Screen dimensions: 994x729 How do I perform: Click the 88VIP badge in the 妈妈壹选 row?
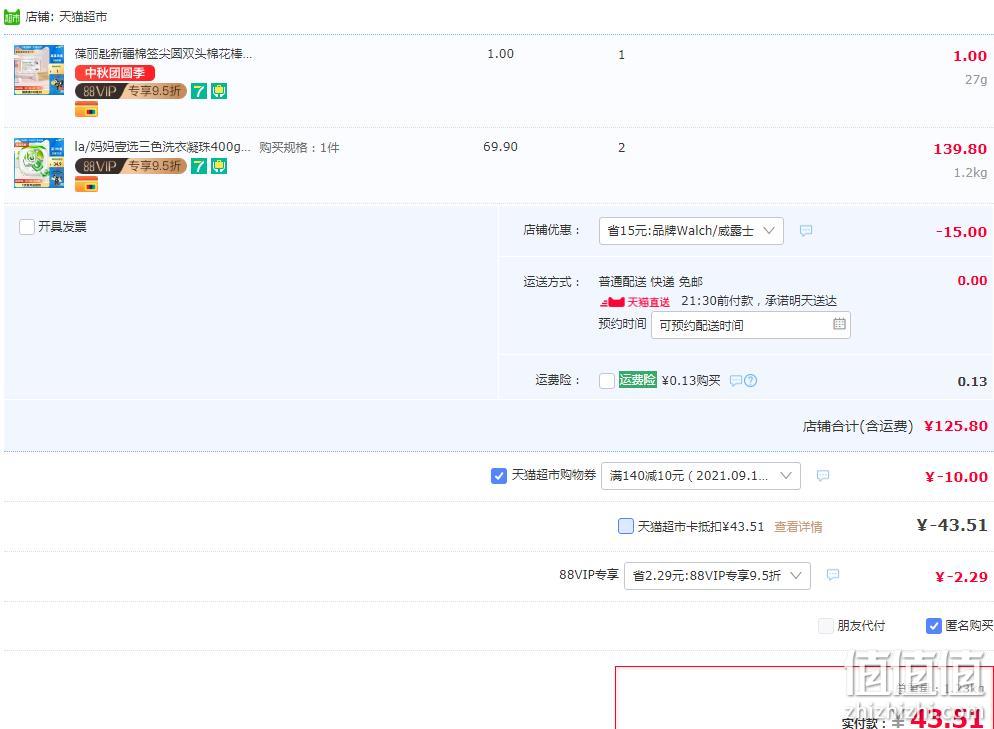[x=131, y=166]
